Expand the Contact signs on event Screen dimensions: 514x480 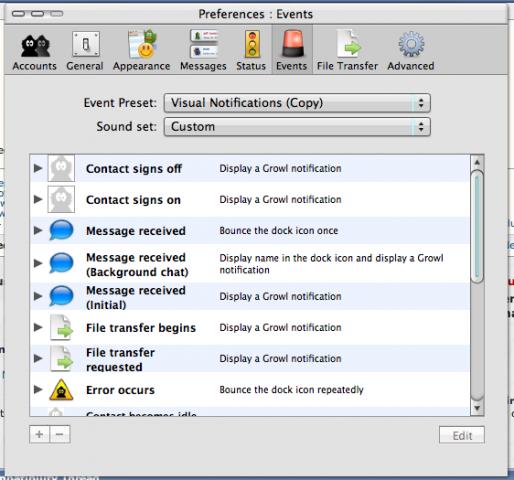[x=38, y=199]
